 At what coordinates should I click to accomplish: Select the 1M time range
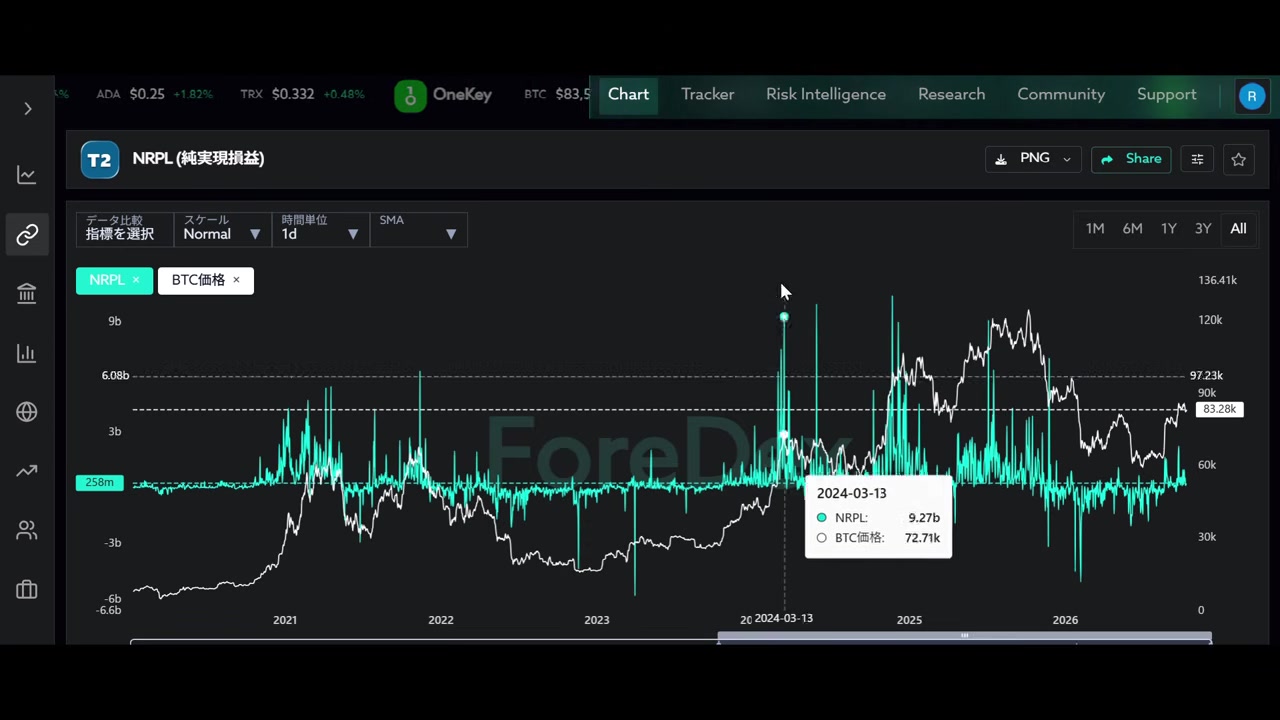click(x=1095, y=229)
